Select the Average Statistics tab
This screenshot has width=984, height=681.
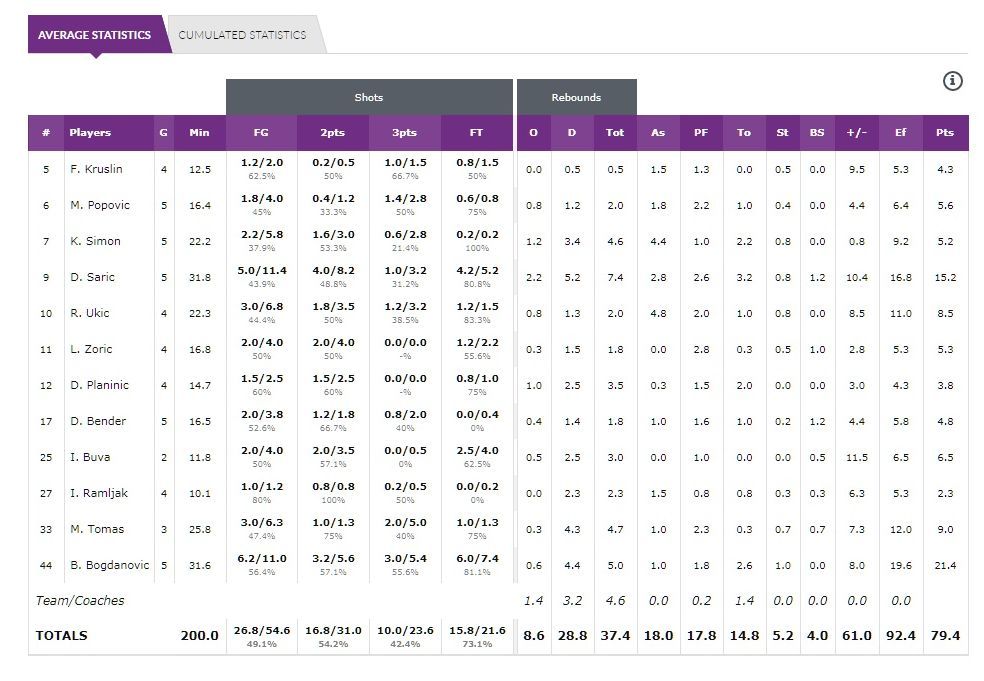[94, 35]
